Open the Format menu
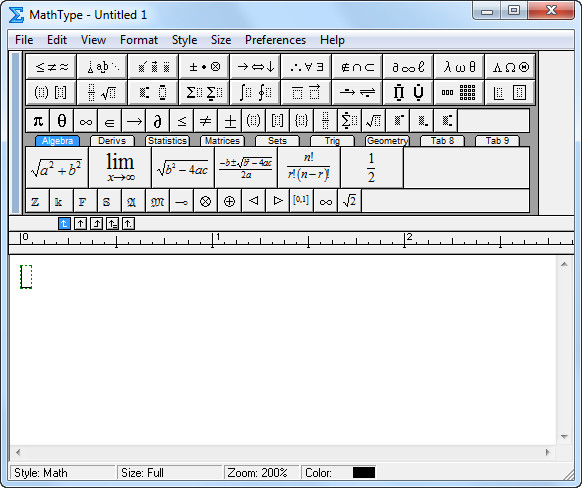Image resolution: width=582 pixels, height=488 pixels. pos(139,40)
